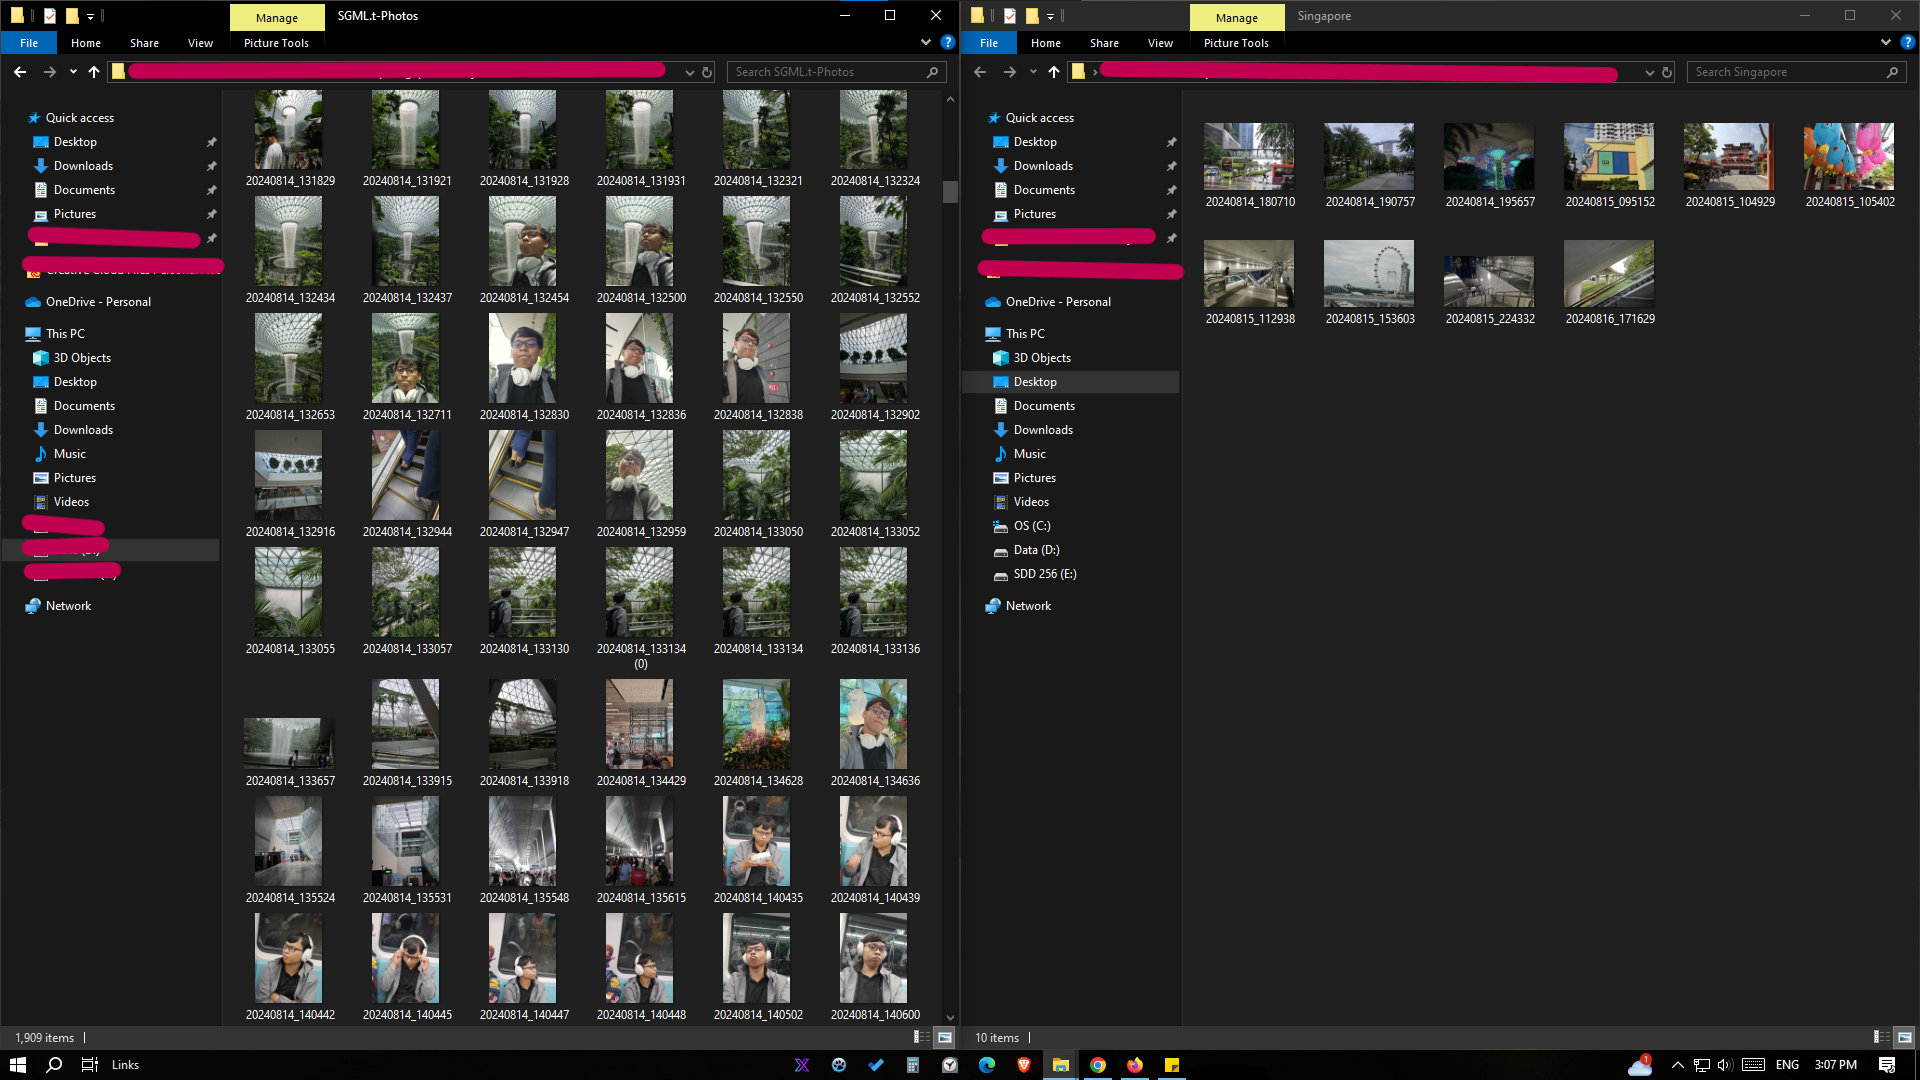Toggle details view in SGML.t-Photos status bar
The width and height of the screenshot is (1920, 1080).
coord(921,1037)
